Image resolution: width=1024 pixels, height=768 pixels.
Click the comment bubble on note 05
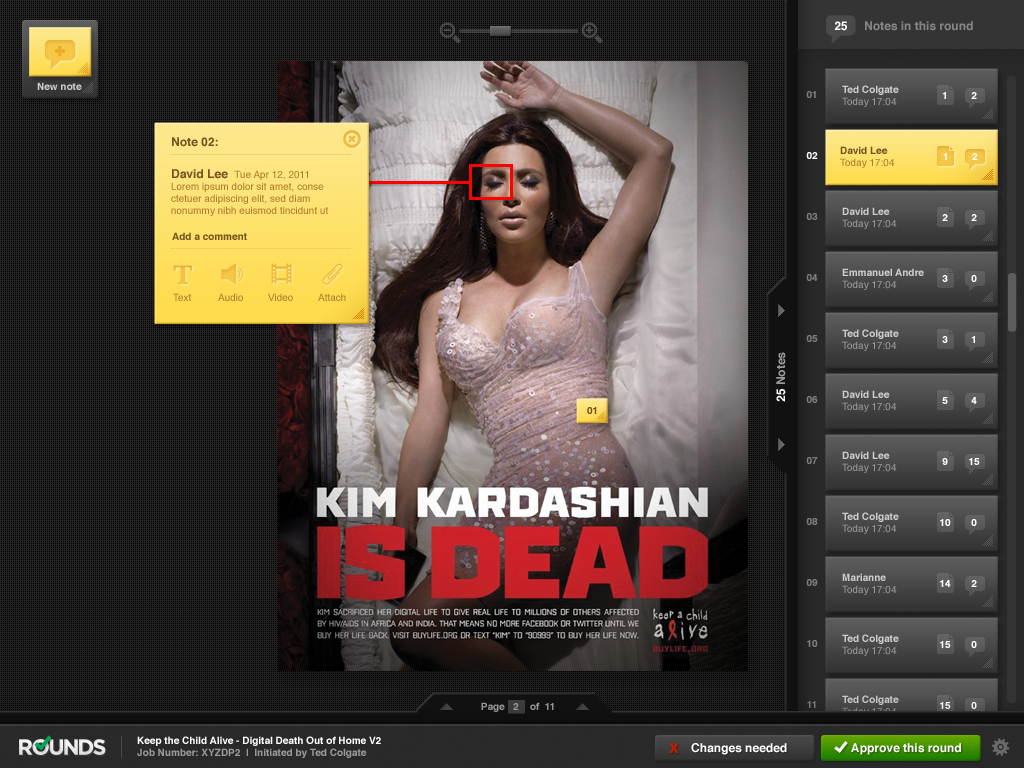(974, 340)
